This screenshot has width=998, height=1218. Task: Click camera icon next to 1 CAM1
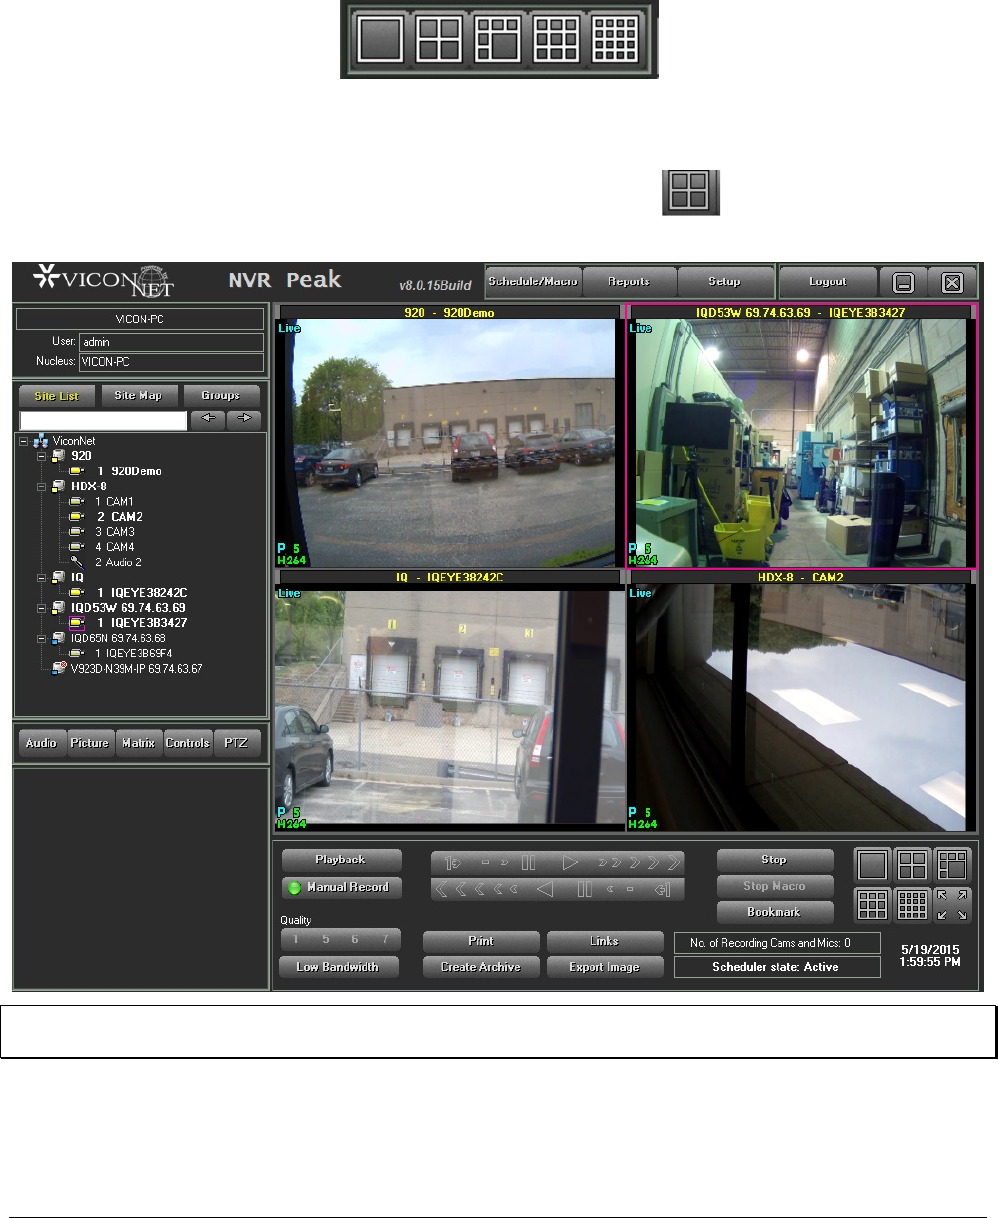click(x=77, y=502)
